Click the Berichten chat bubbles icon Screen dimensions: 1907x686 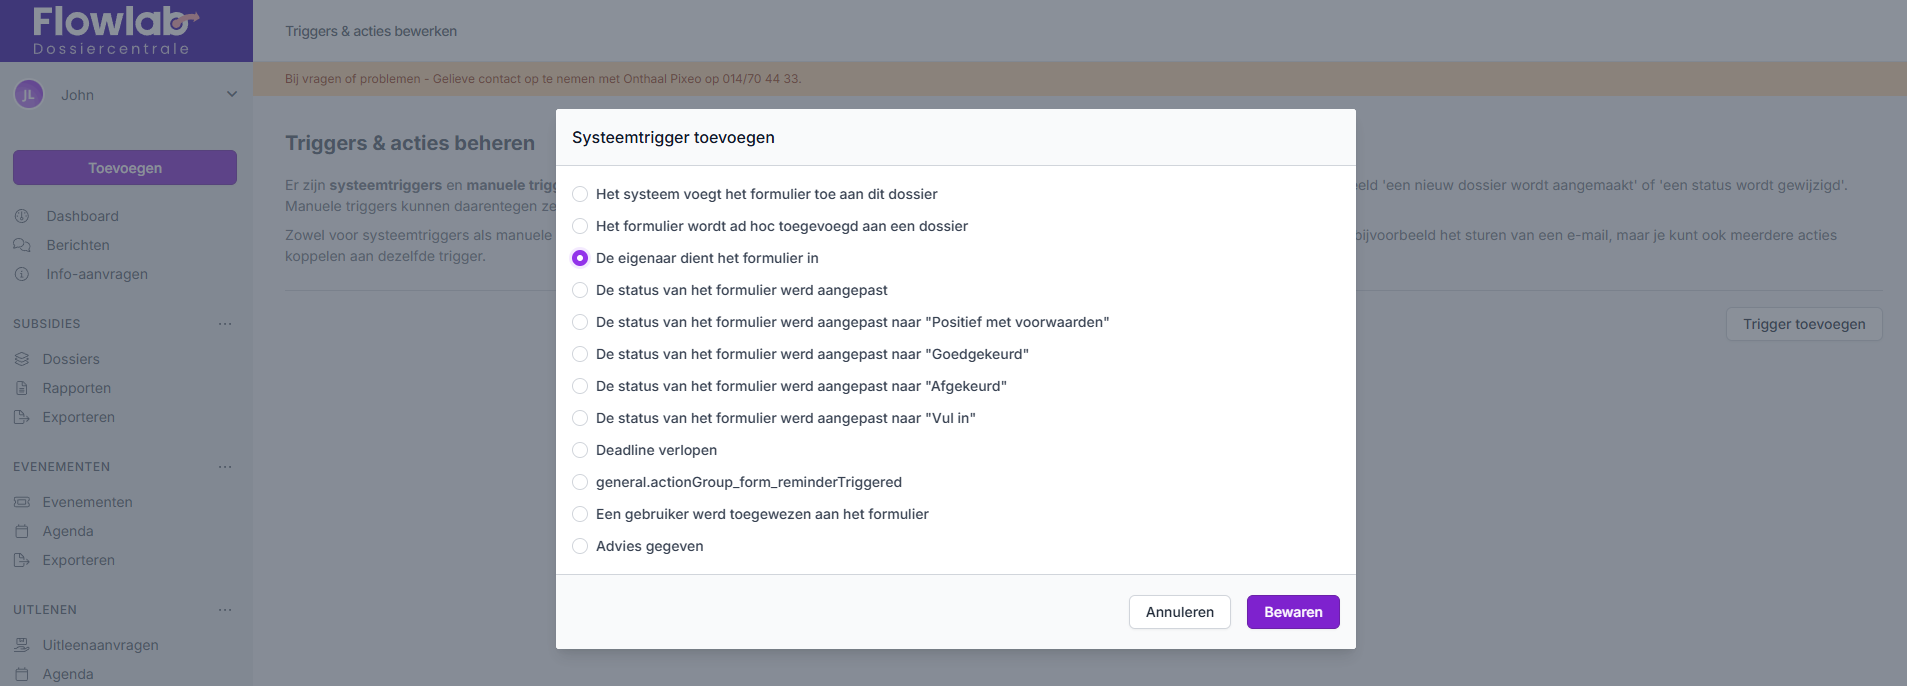pyautogui.click(x=22, y=245)
